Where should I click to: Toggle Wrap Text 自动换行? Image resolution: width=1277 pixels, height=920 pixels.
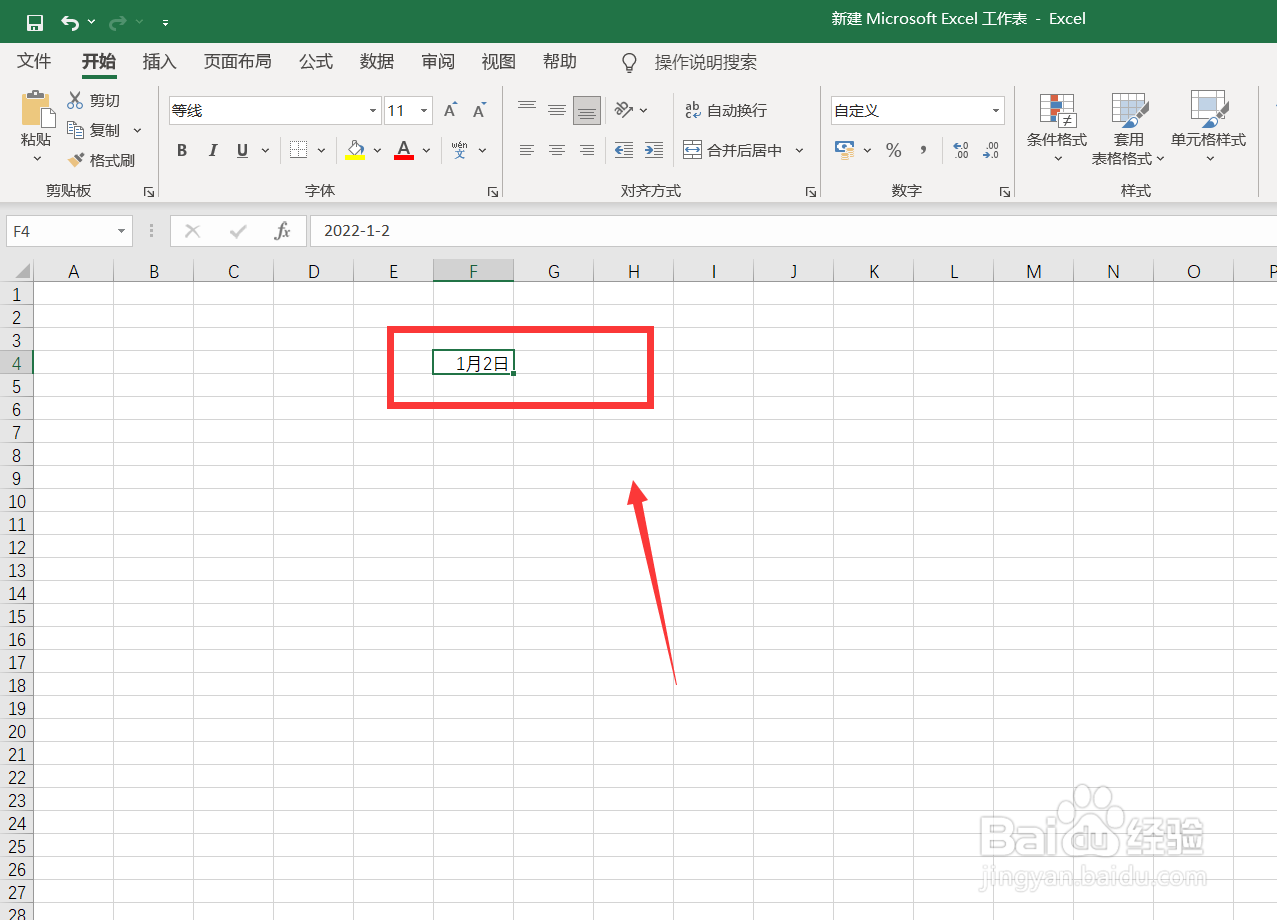click(x=725, y=110)
